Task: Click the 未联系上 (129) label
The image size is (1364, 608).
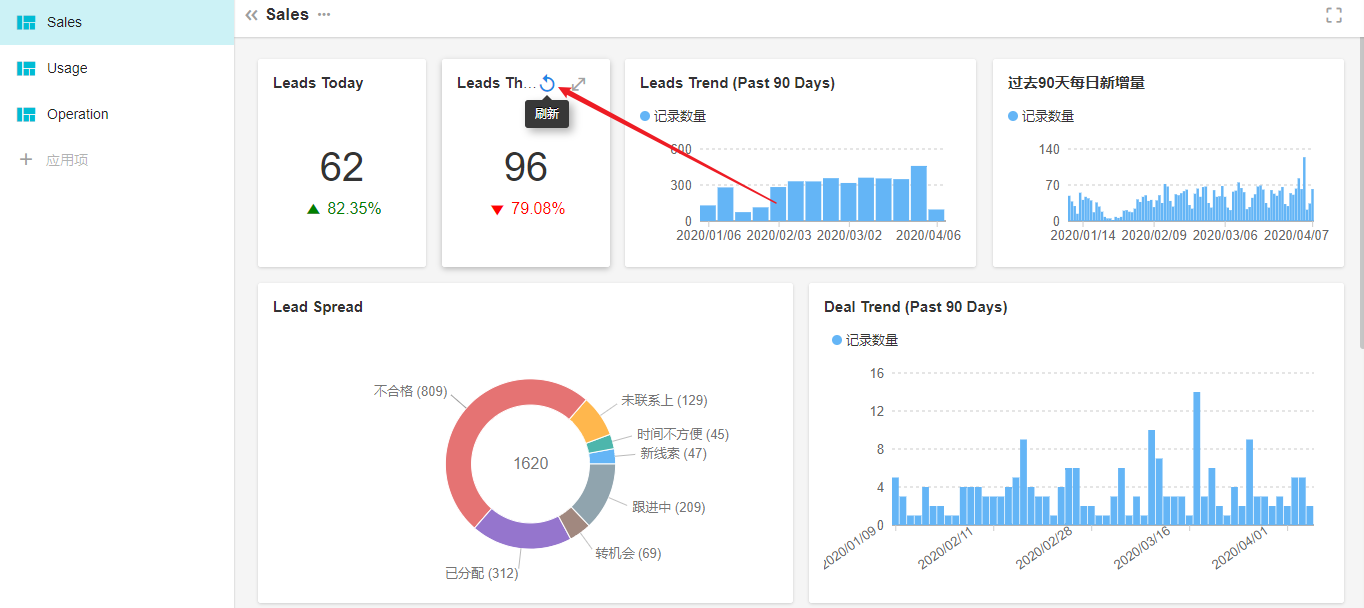Action: click(664, 400)
